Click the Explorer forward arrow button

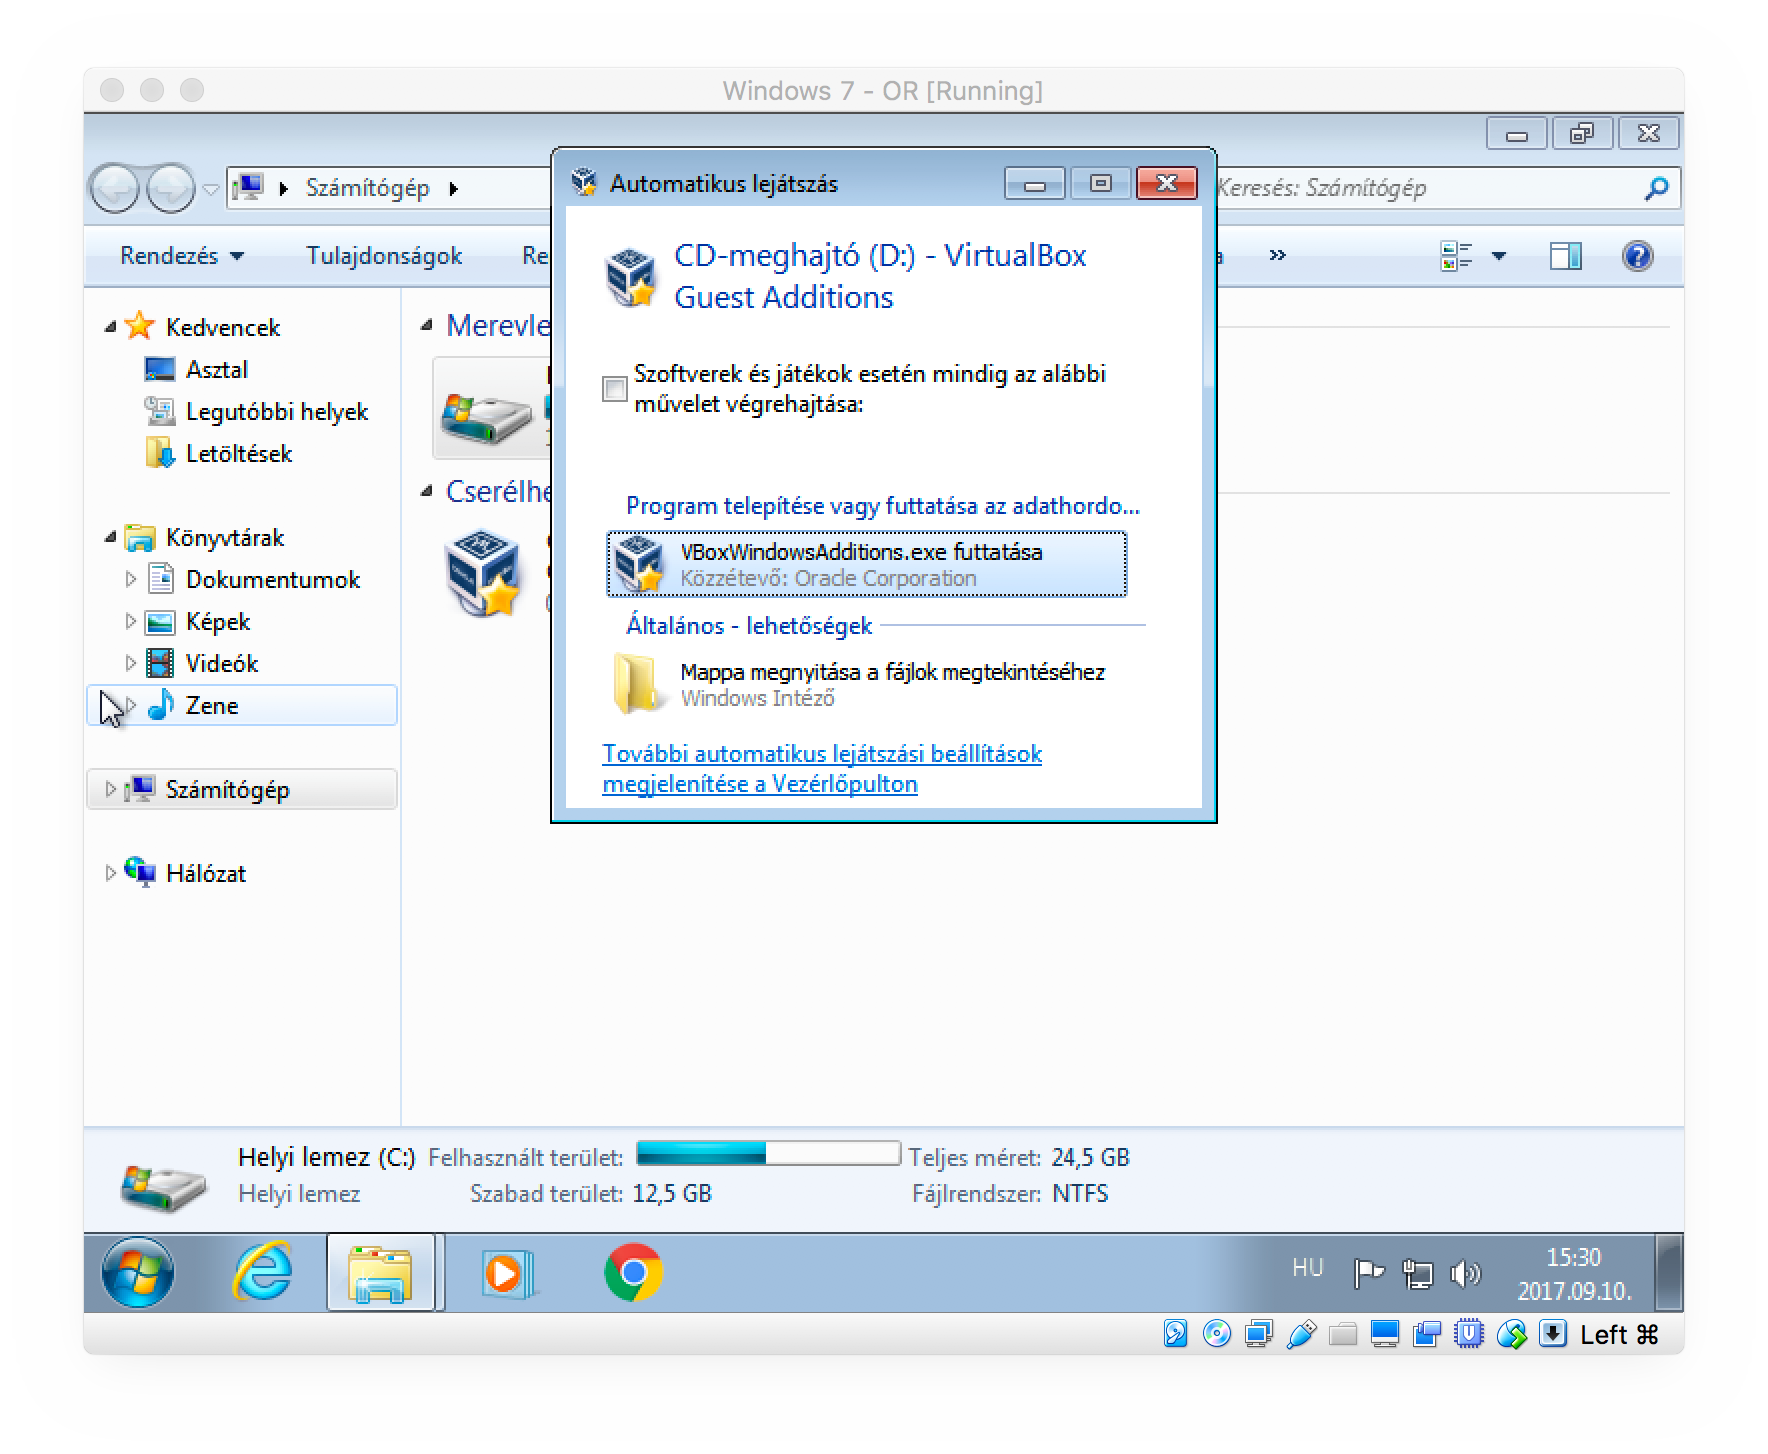click(171, 188)
